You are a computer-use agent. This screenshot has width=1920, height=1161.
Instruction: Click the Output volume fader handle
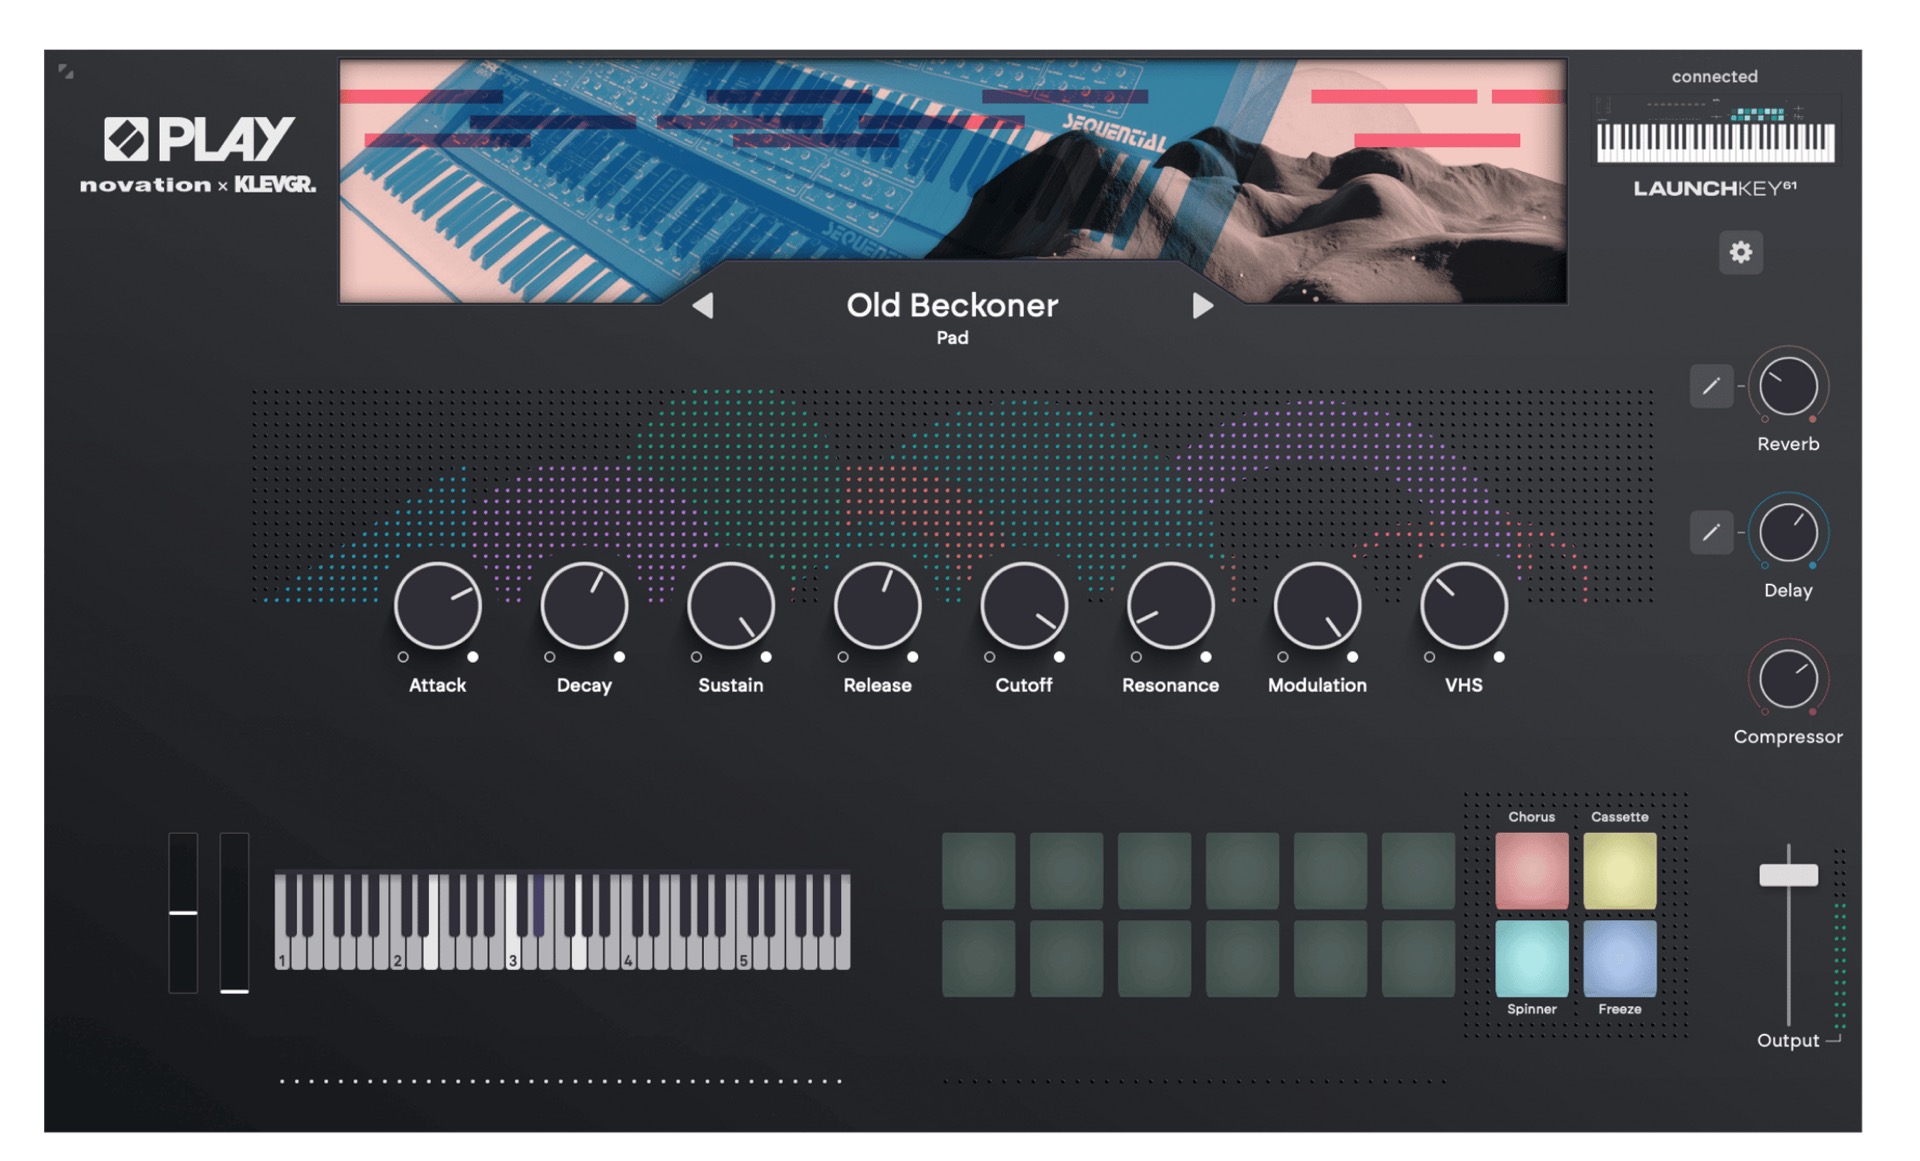1788,875
